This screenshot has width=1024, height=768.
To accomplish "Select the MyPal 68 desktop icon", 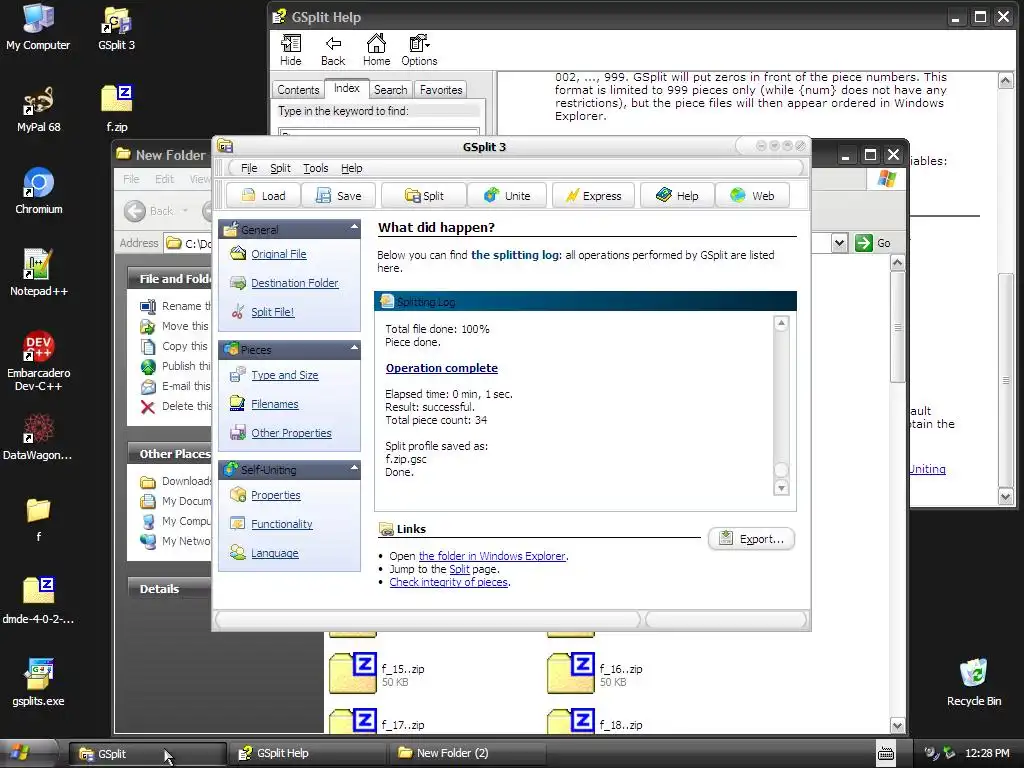I will 39,110.
